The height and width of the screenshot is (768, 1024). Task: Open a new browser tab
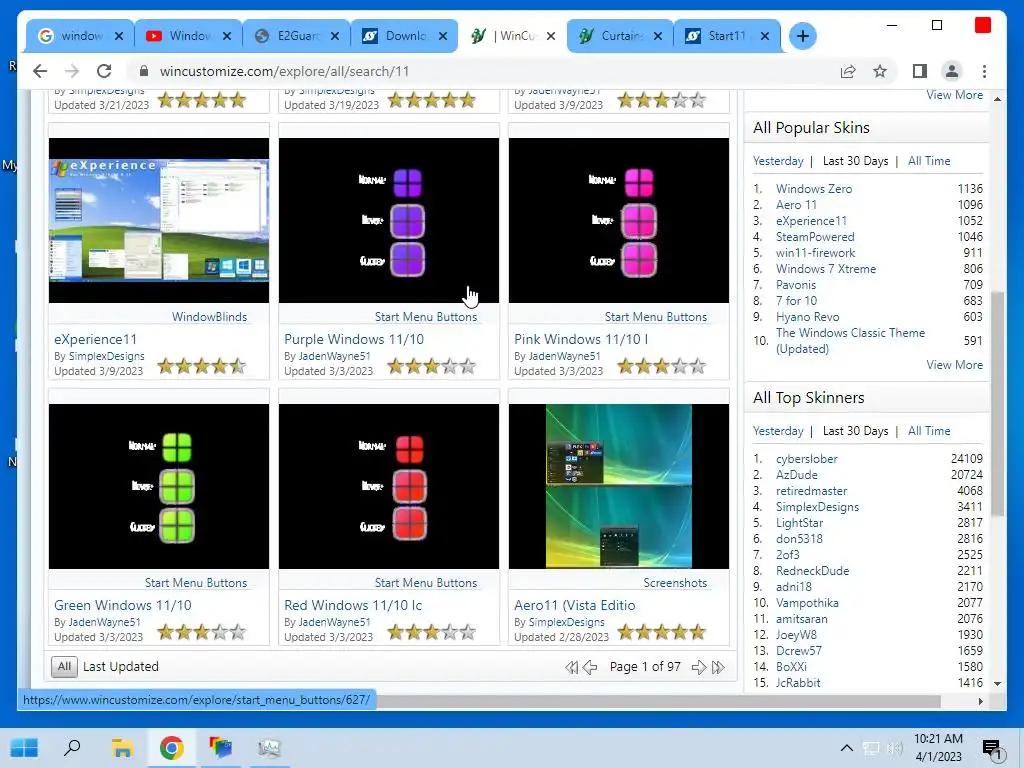click(x=803, y=36)
